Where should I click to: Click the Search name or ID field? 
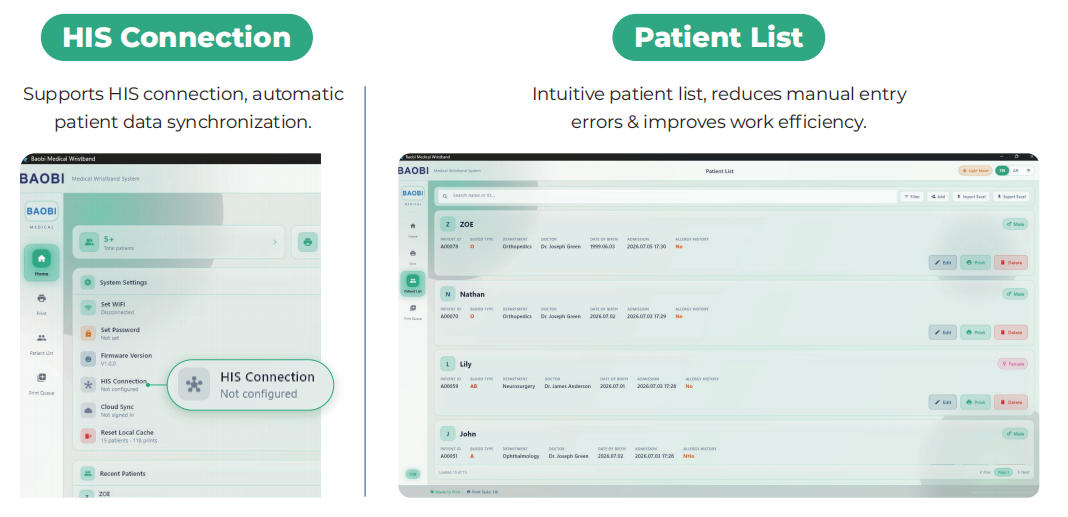668,196
